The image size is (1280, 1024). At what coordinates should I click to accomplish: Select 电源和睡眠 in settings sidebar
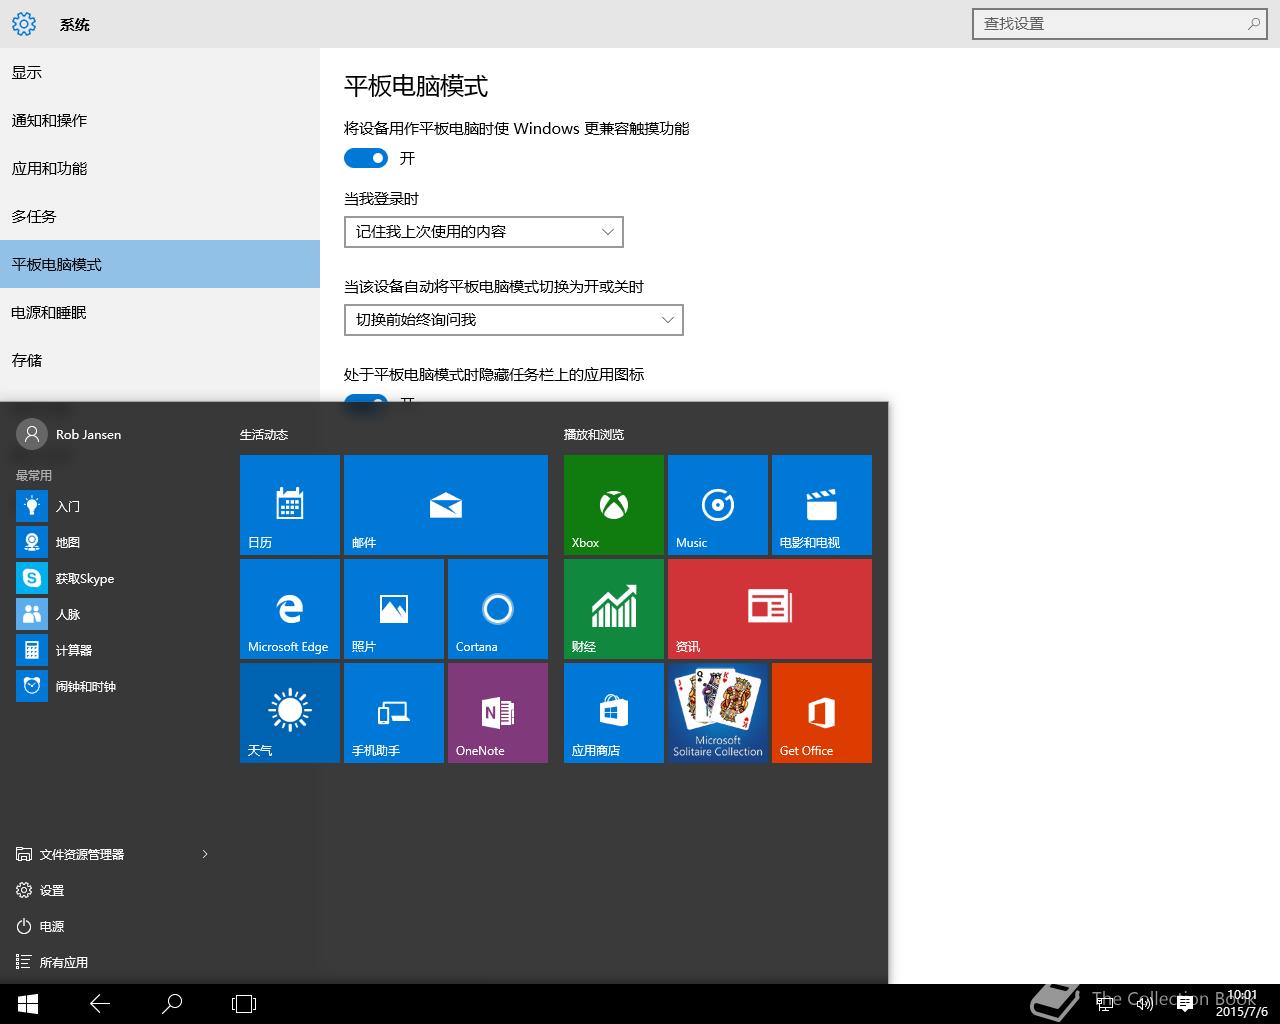pyautogui.click(x=160, y=312)
